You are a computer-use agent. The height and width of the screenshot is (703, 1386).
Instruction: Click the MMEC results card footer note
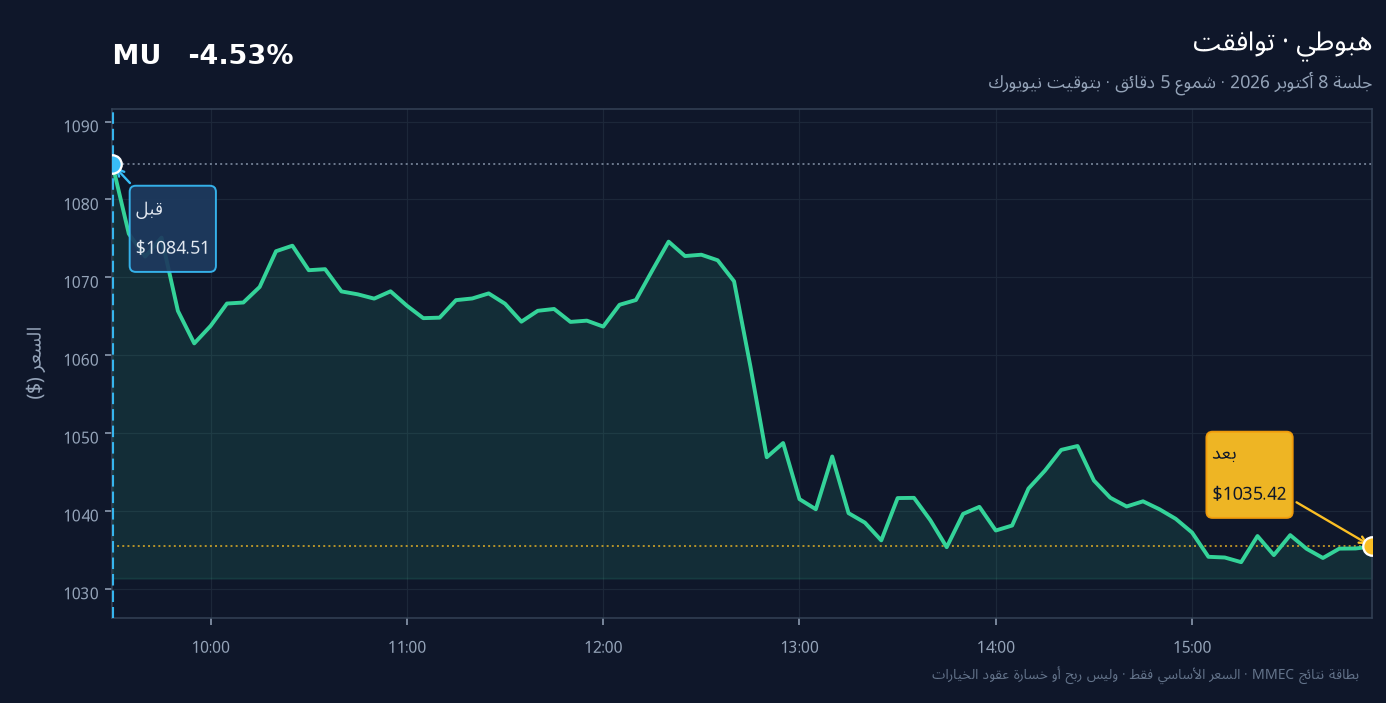coord(1145,675)
